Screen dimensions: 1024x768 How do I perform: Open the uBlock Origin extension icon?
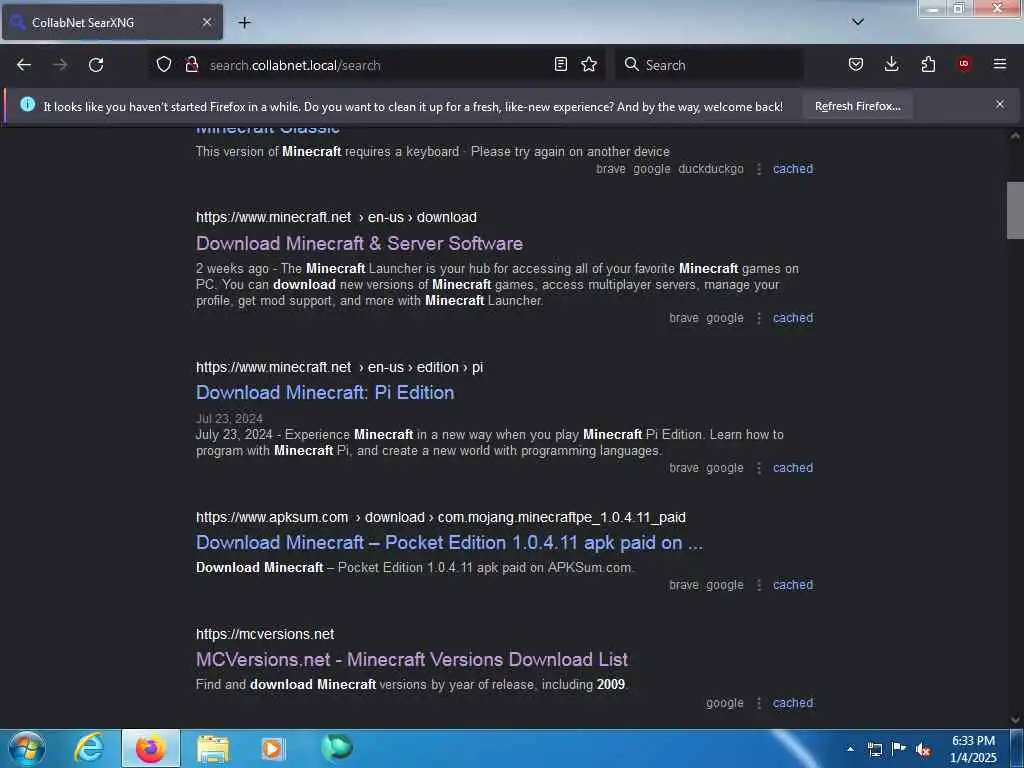coord(964,64)
